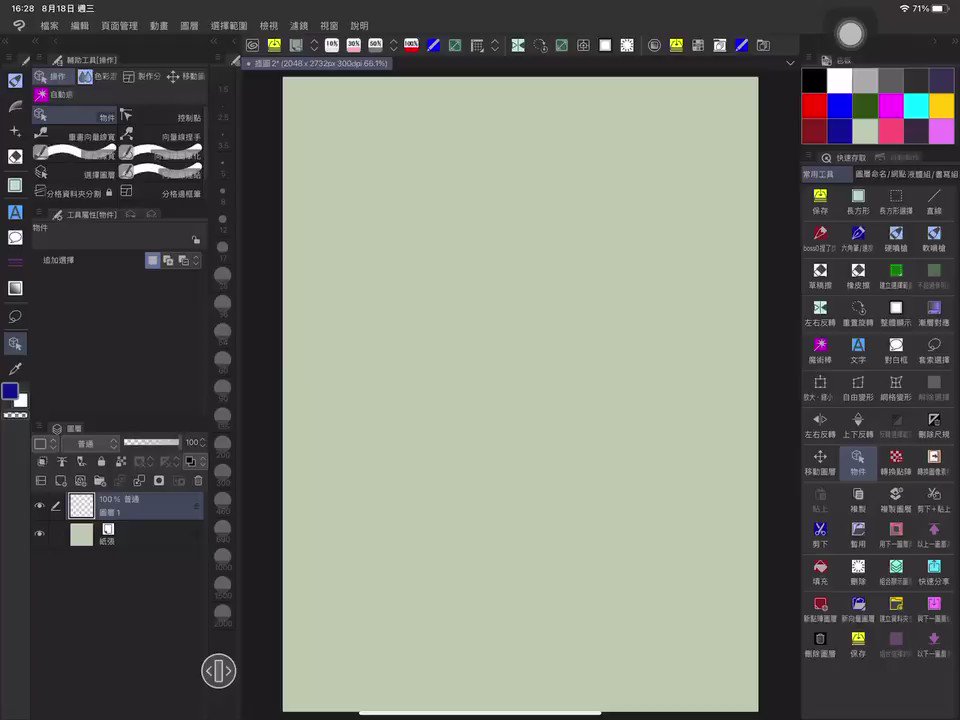Open the 濾鏡 Filter menu
Viewport: 960px width, 720px height.
pos(299,26)
